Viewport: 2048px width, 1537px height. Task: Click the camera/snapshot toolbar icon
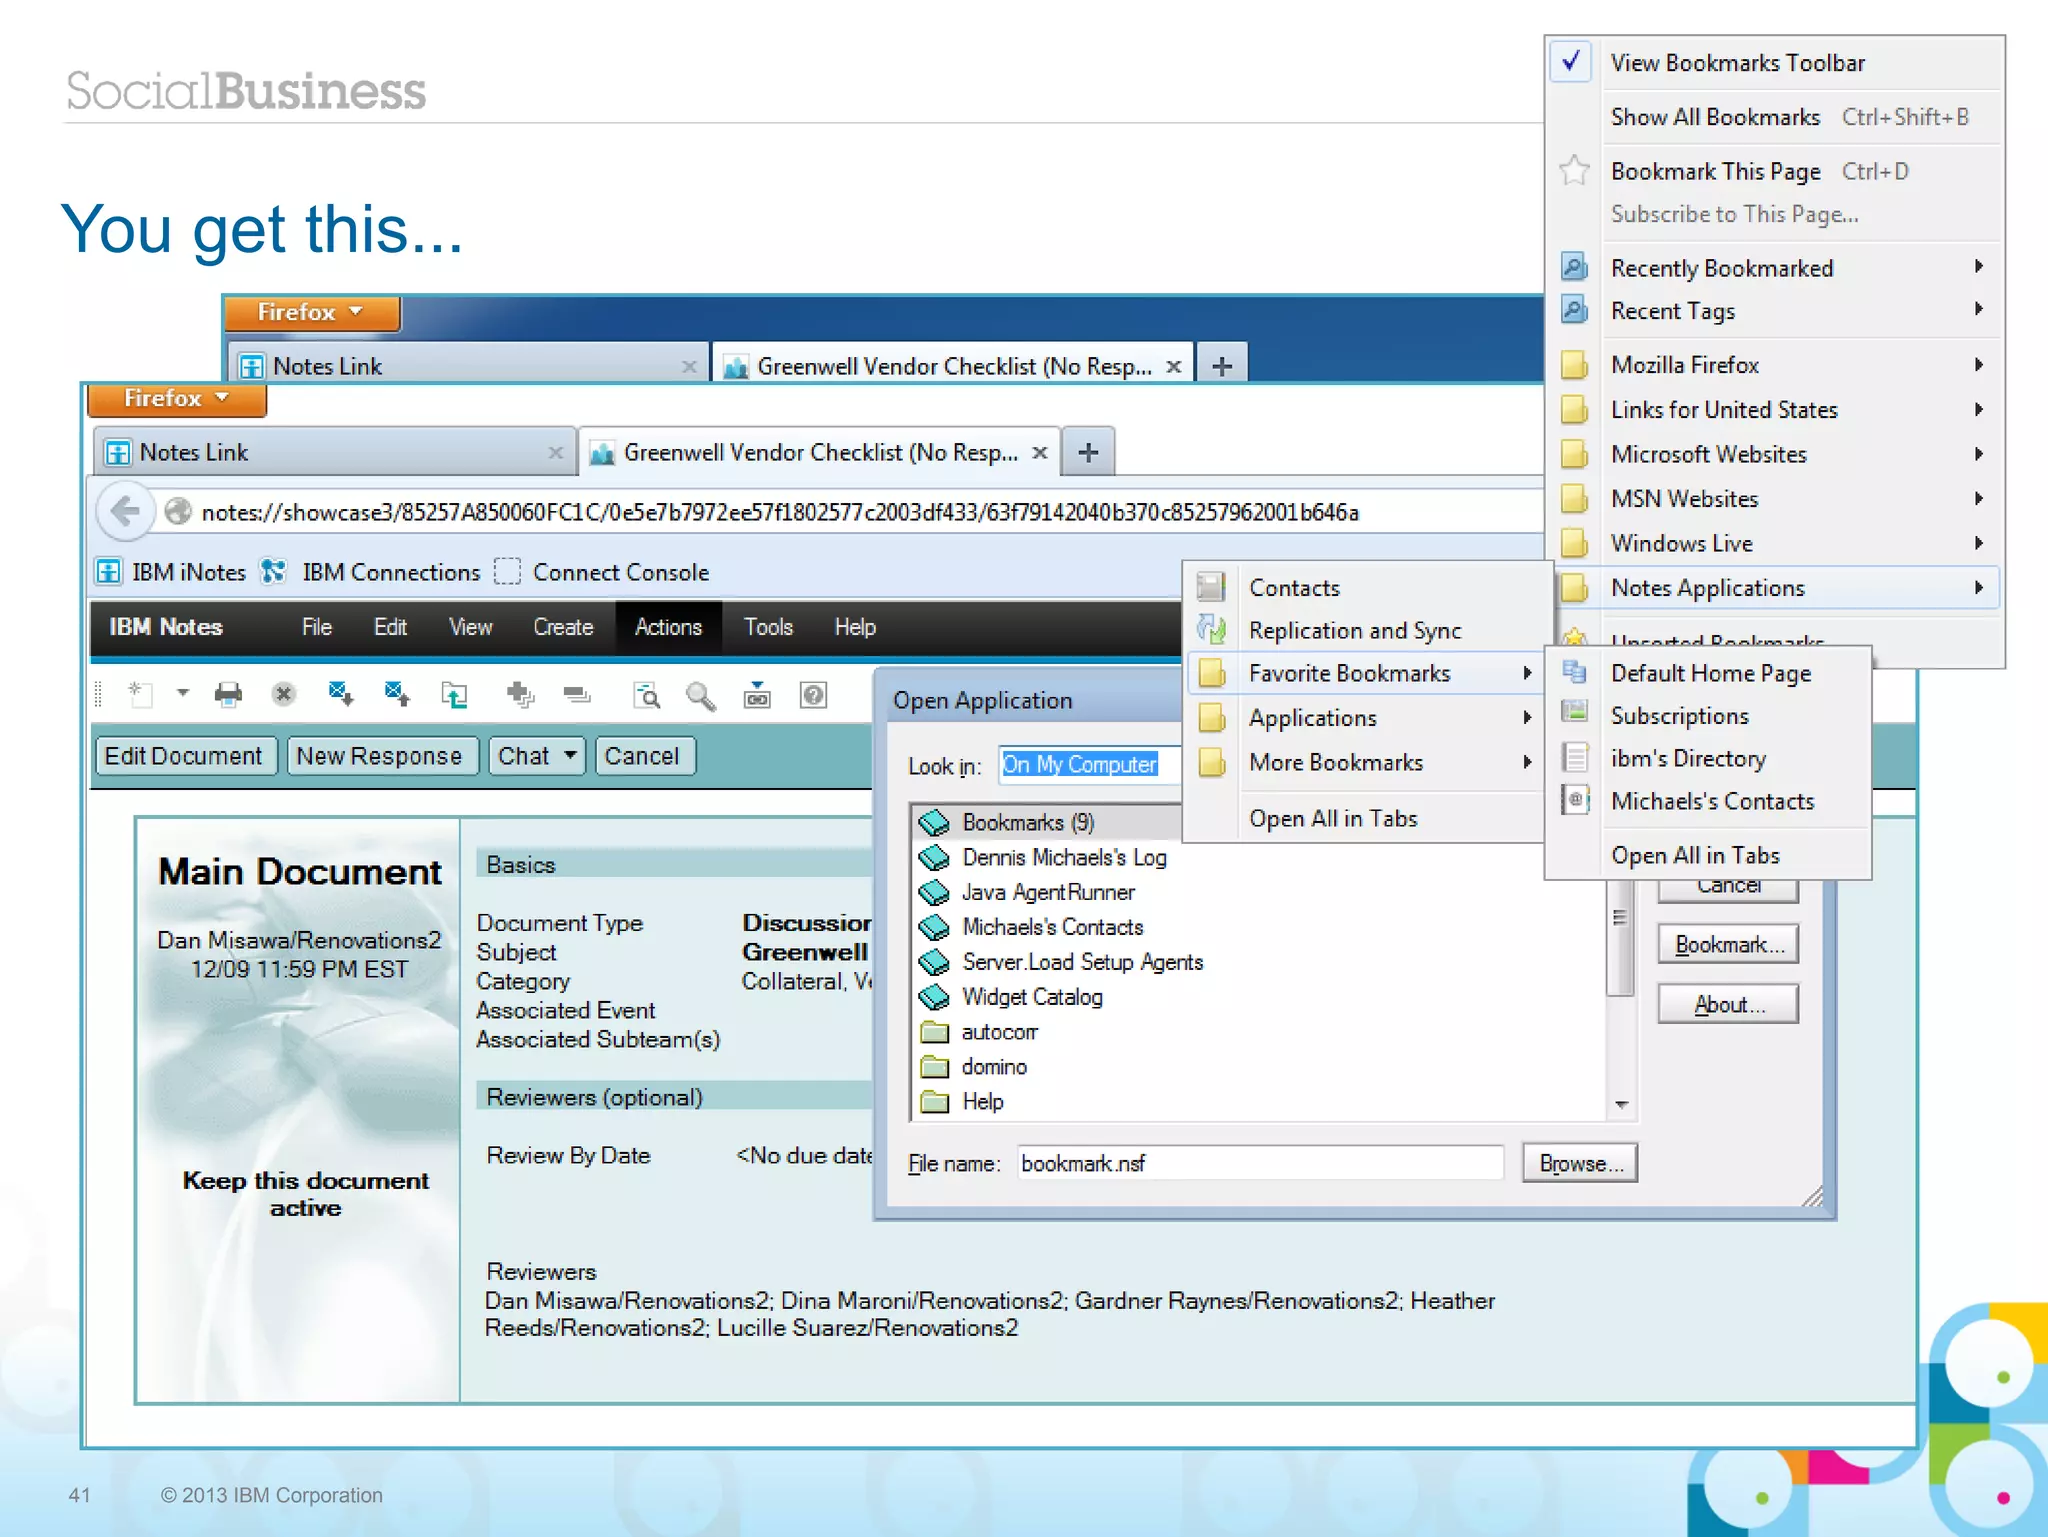757,694
